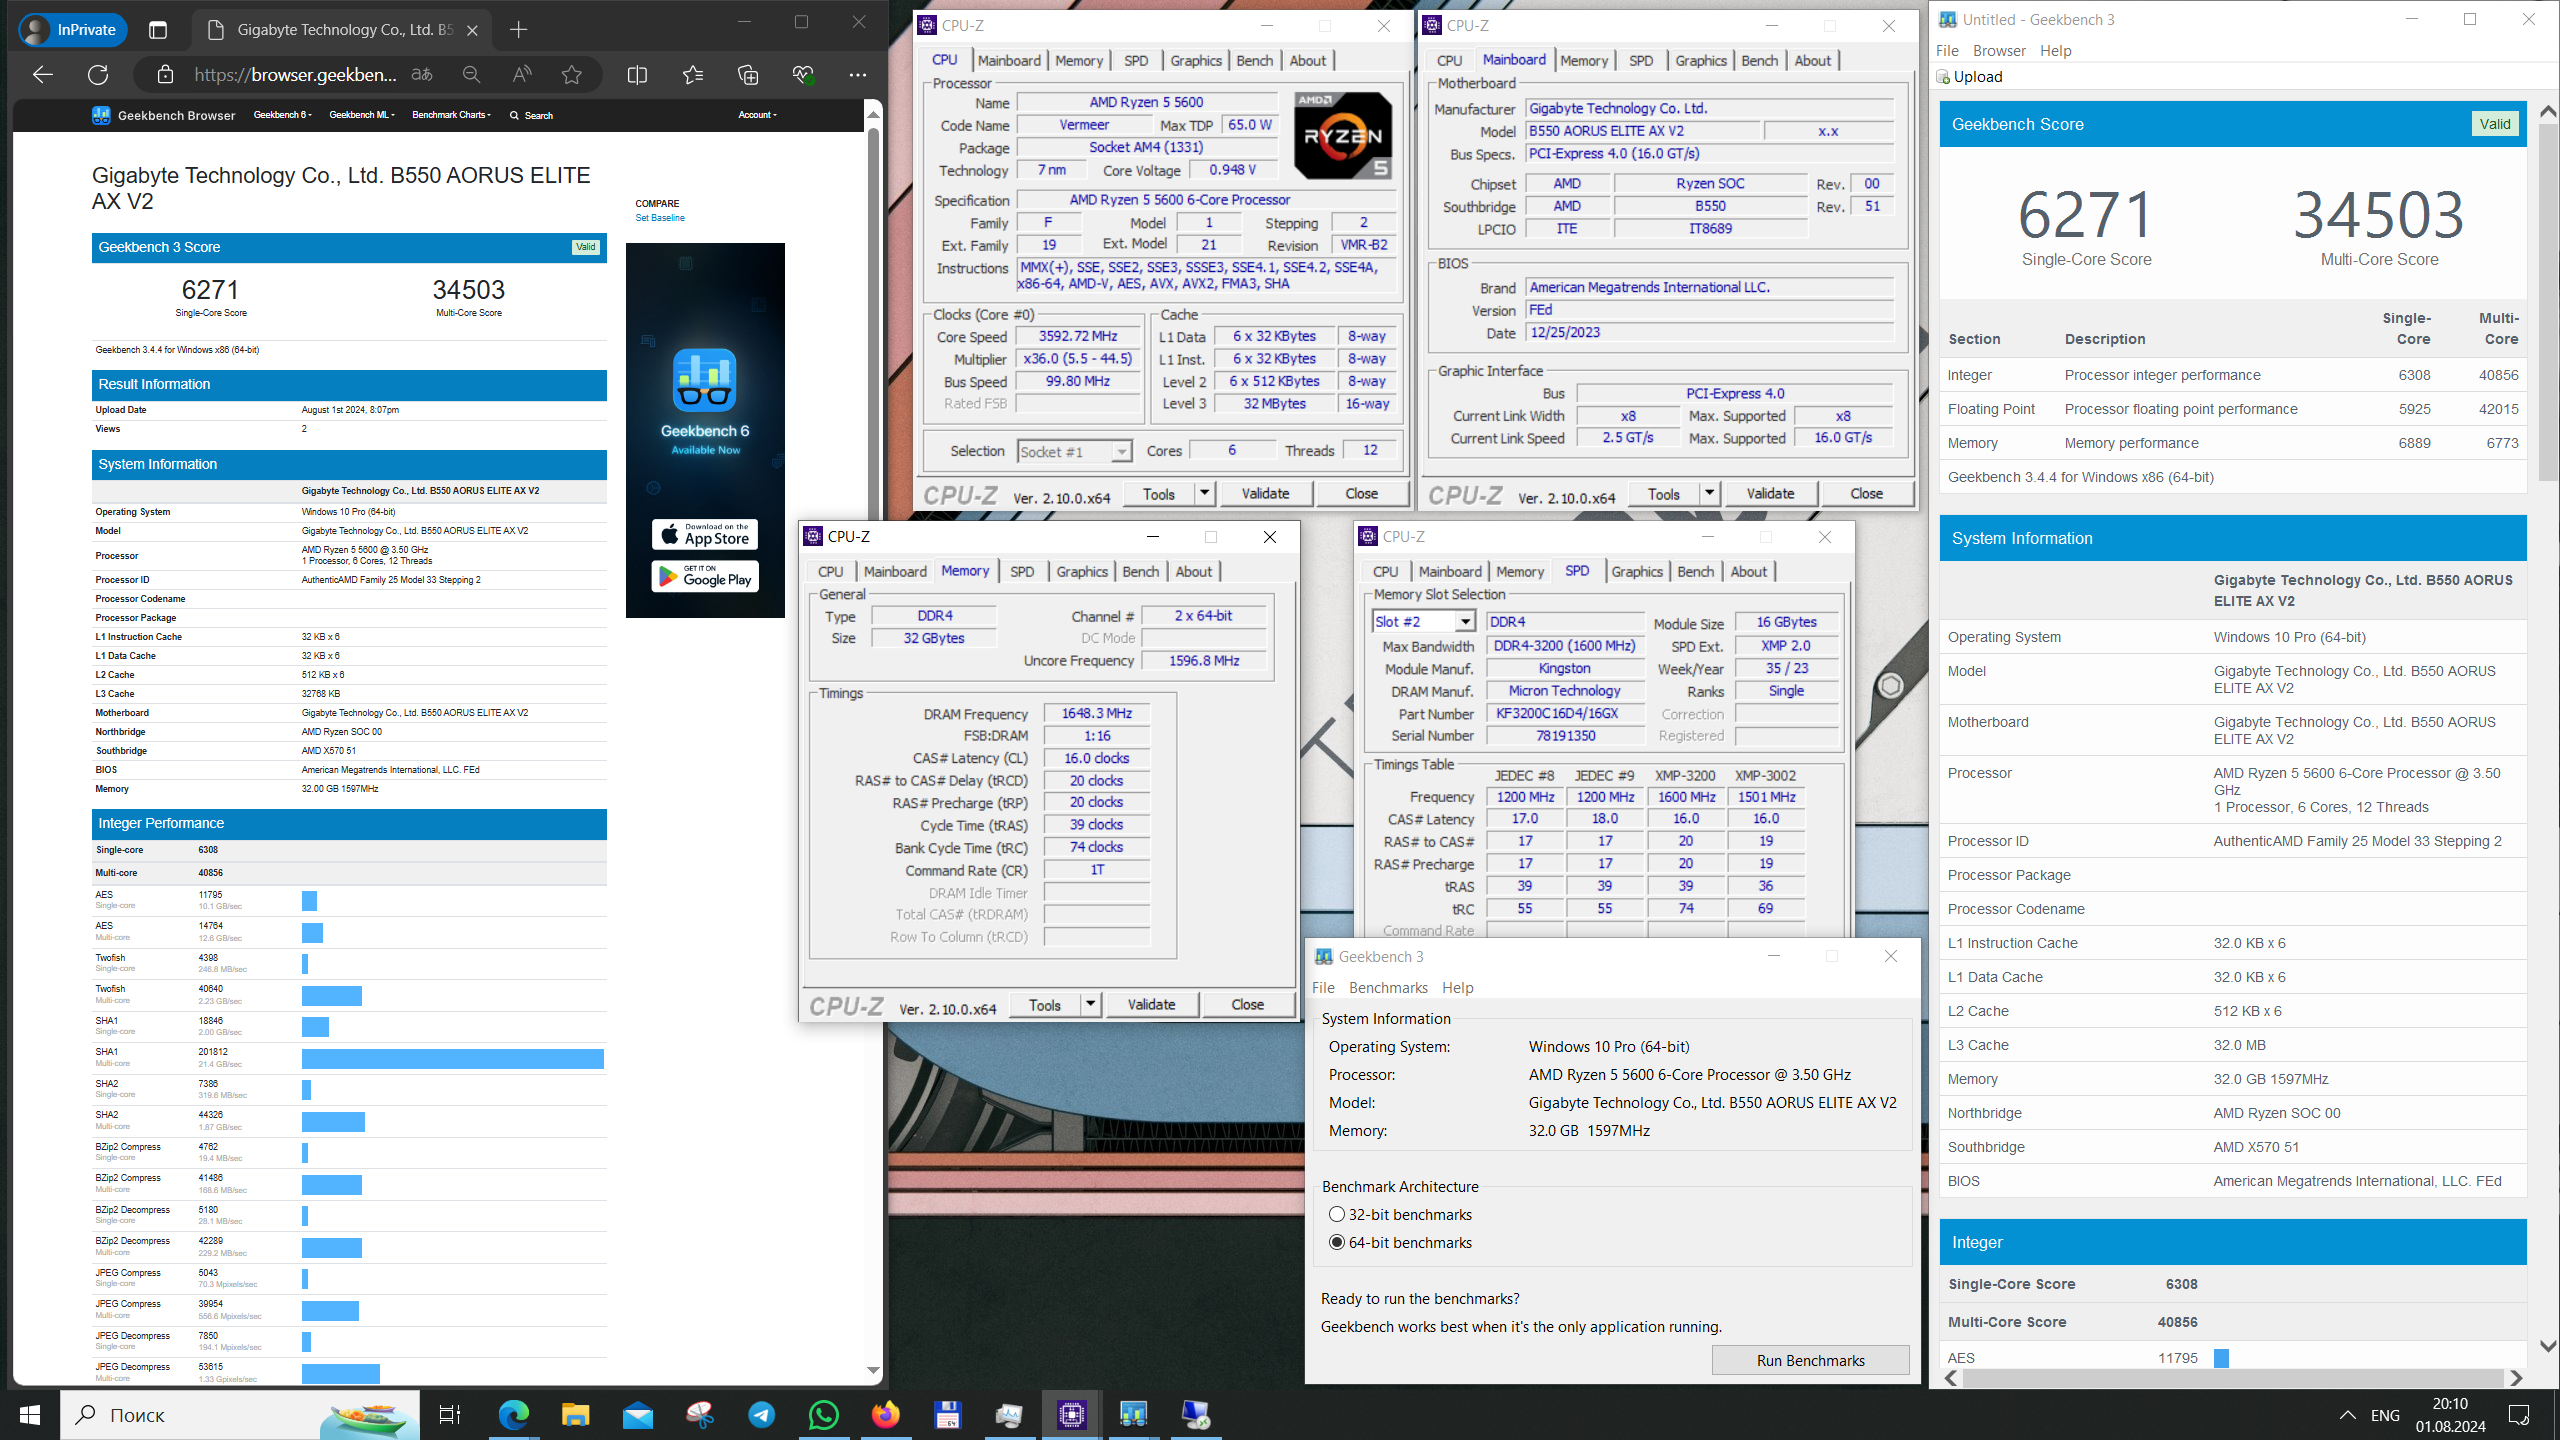This screenshot has height=1440, width=2560.
Task: Open Help menu in Geekbench 3 dialog
Action: (1457, 987)
